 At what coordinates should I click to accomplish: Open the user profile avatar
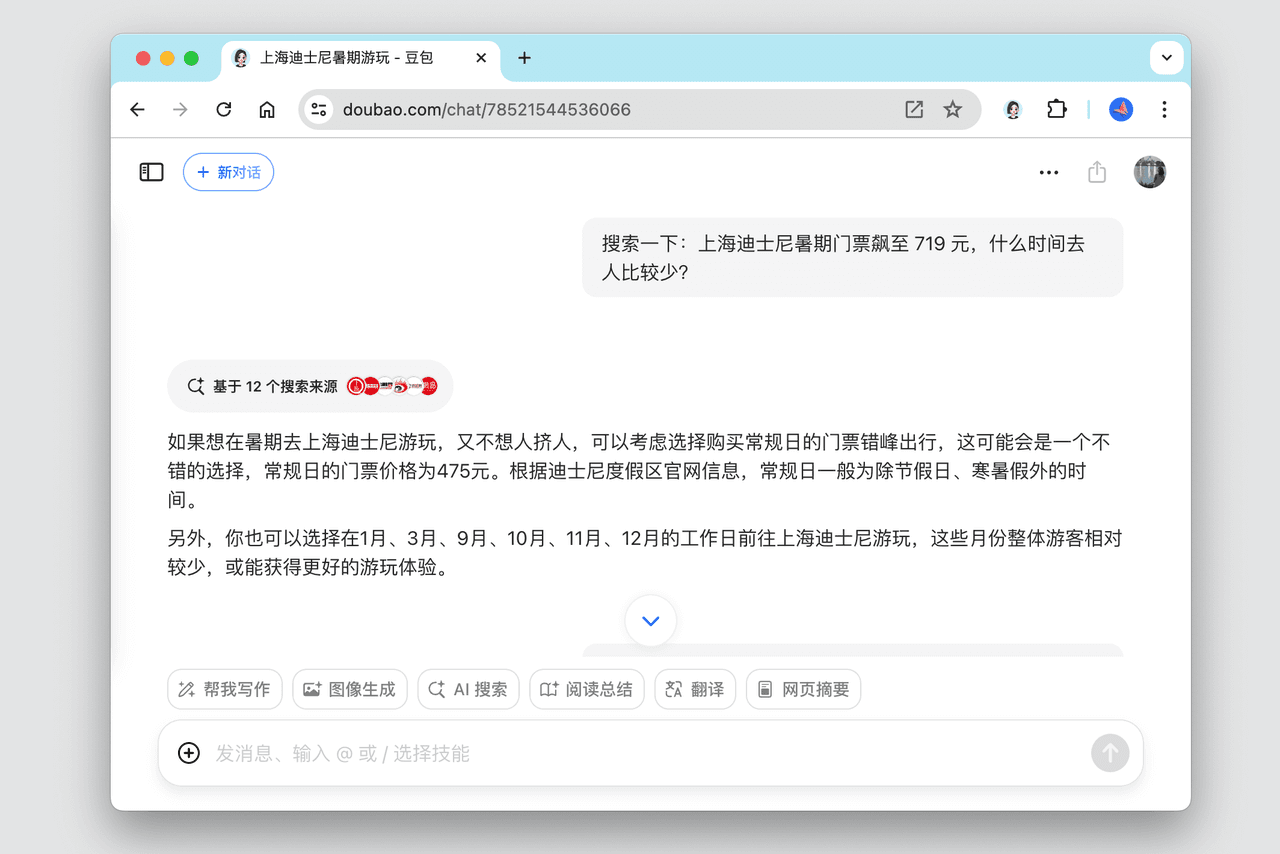(x=1149, y=172)
